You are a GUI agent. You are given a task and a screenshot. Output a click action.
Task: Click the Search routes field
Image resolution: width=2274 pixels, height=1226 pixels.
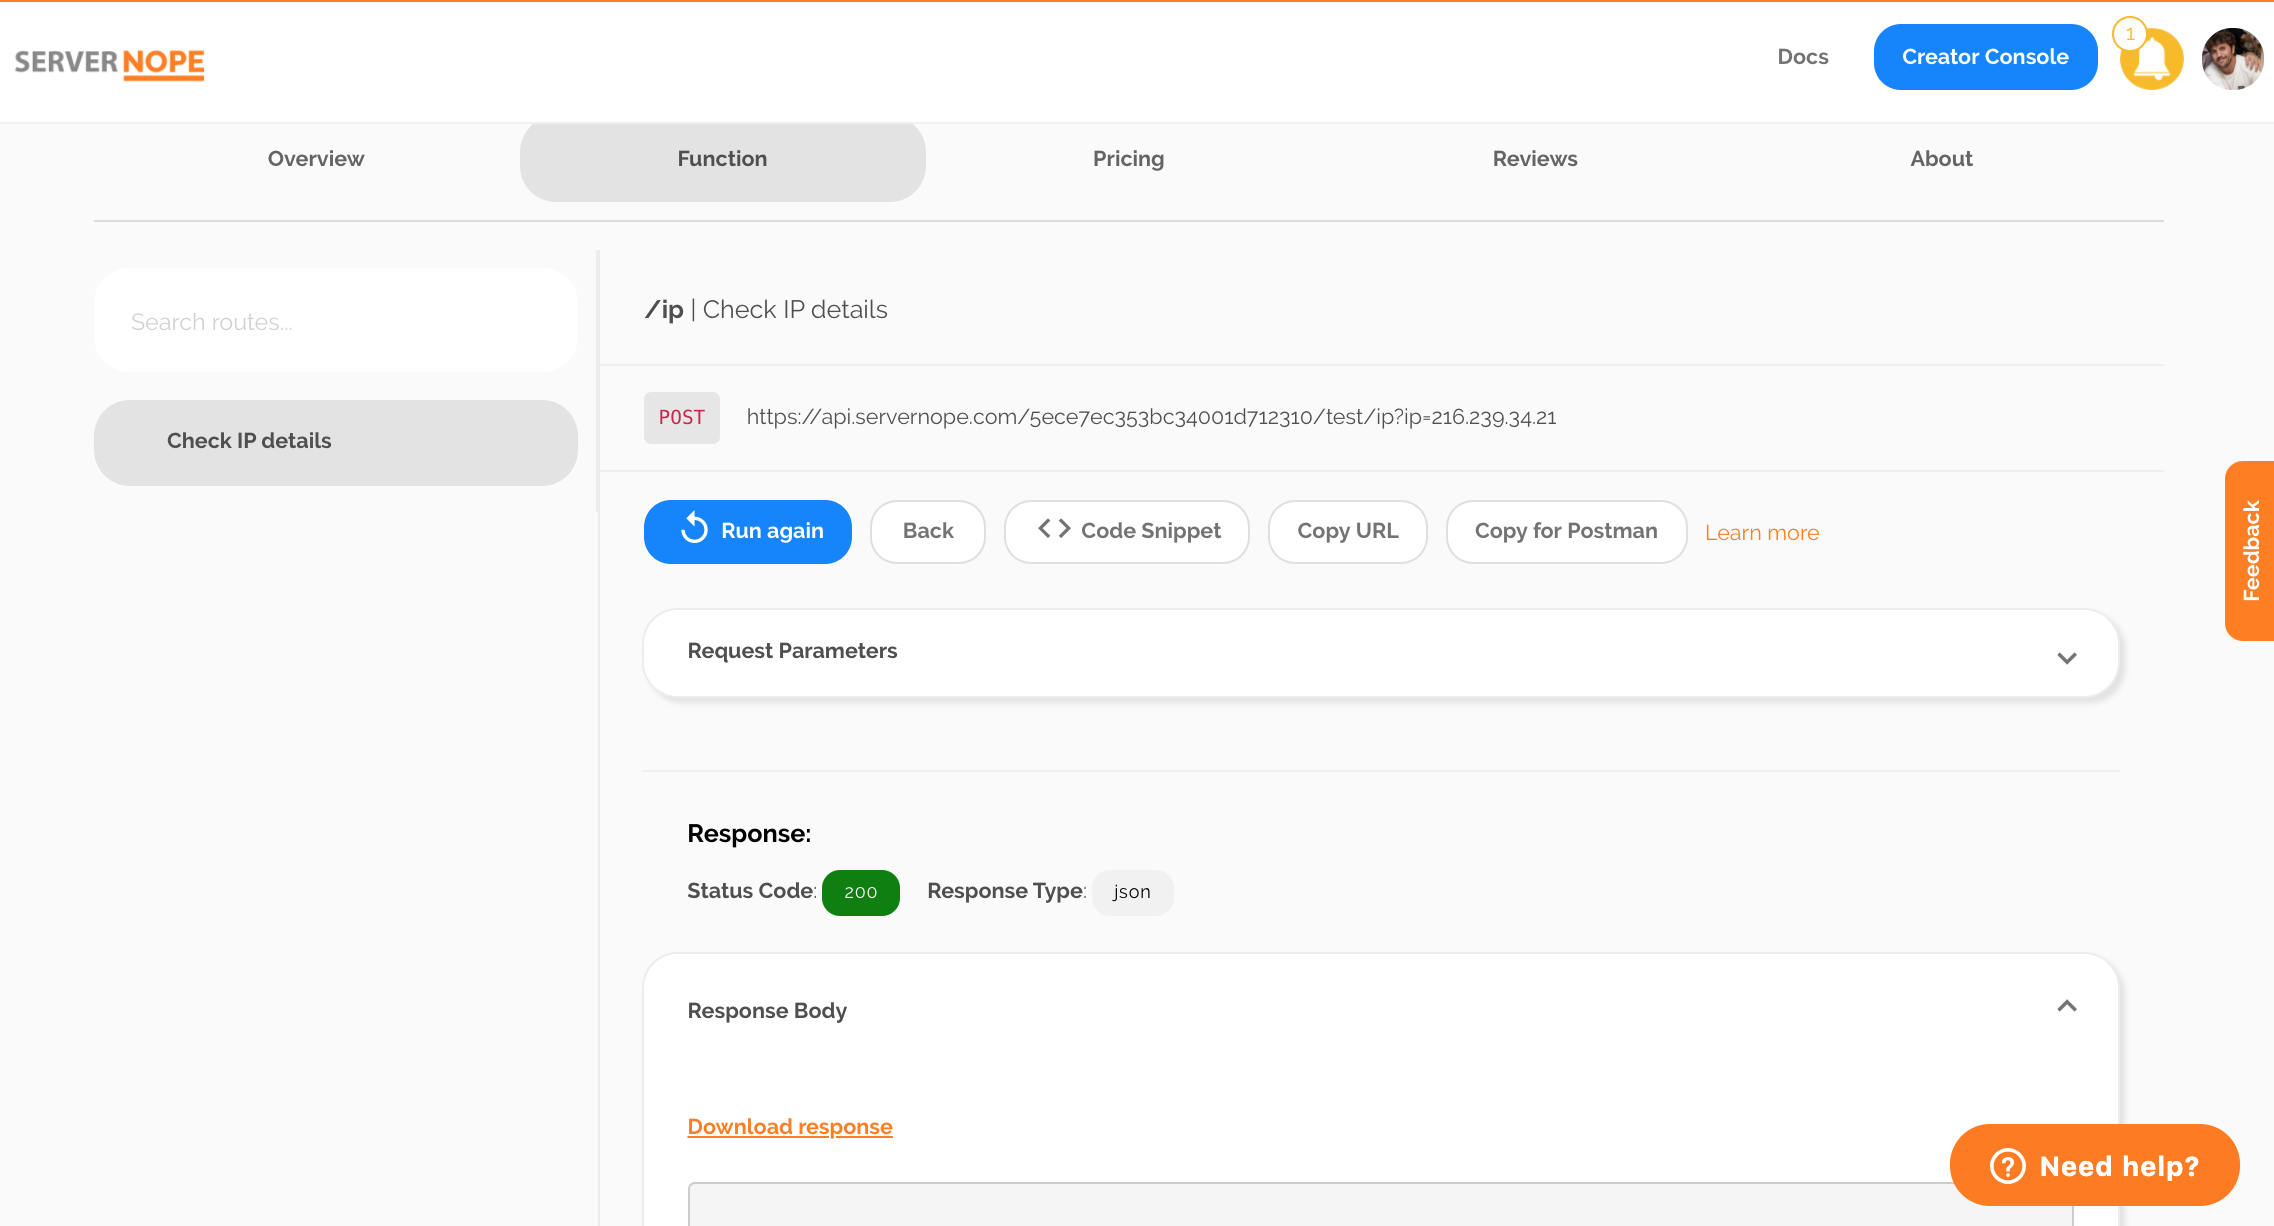tap(335, 320)
